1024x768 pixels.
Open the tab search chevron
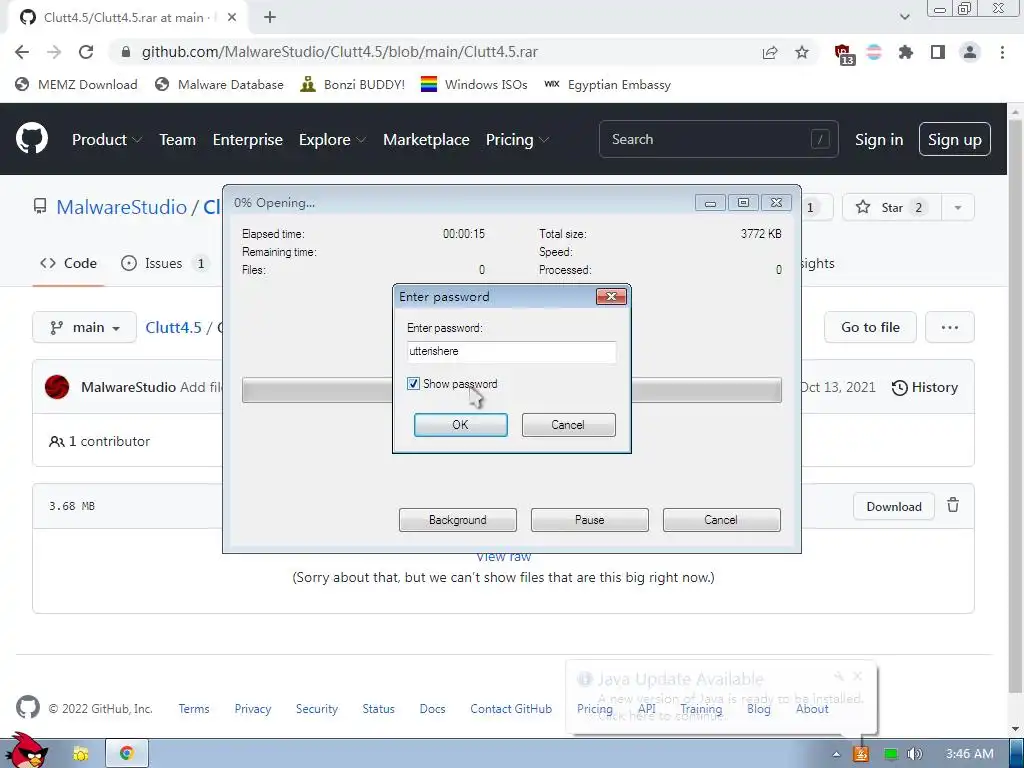pyautogui.click(x=904, y=17)
